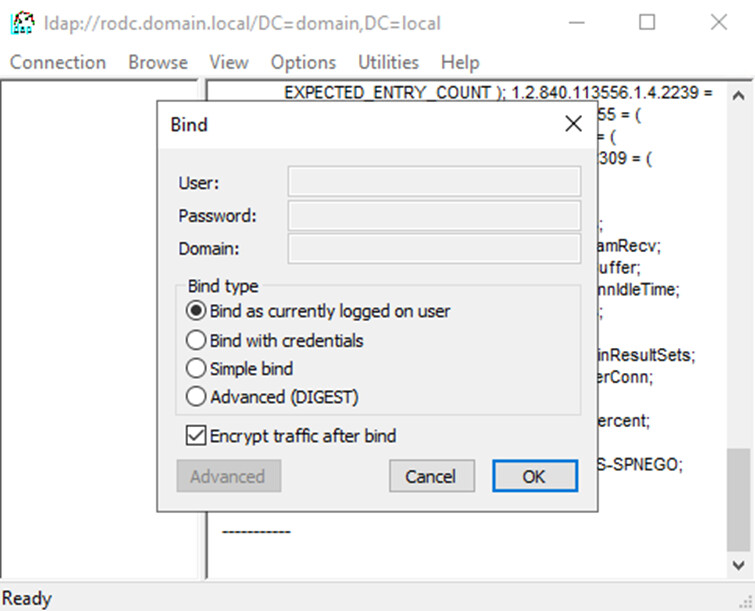The height and width of the screenshot is (611, 755).
Task: Open the Options menu
Action: click(303, 62)
